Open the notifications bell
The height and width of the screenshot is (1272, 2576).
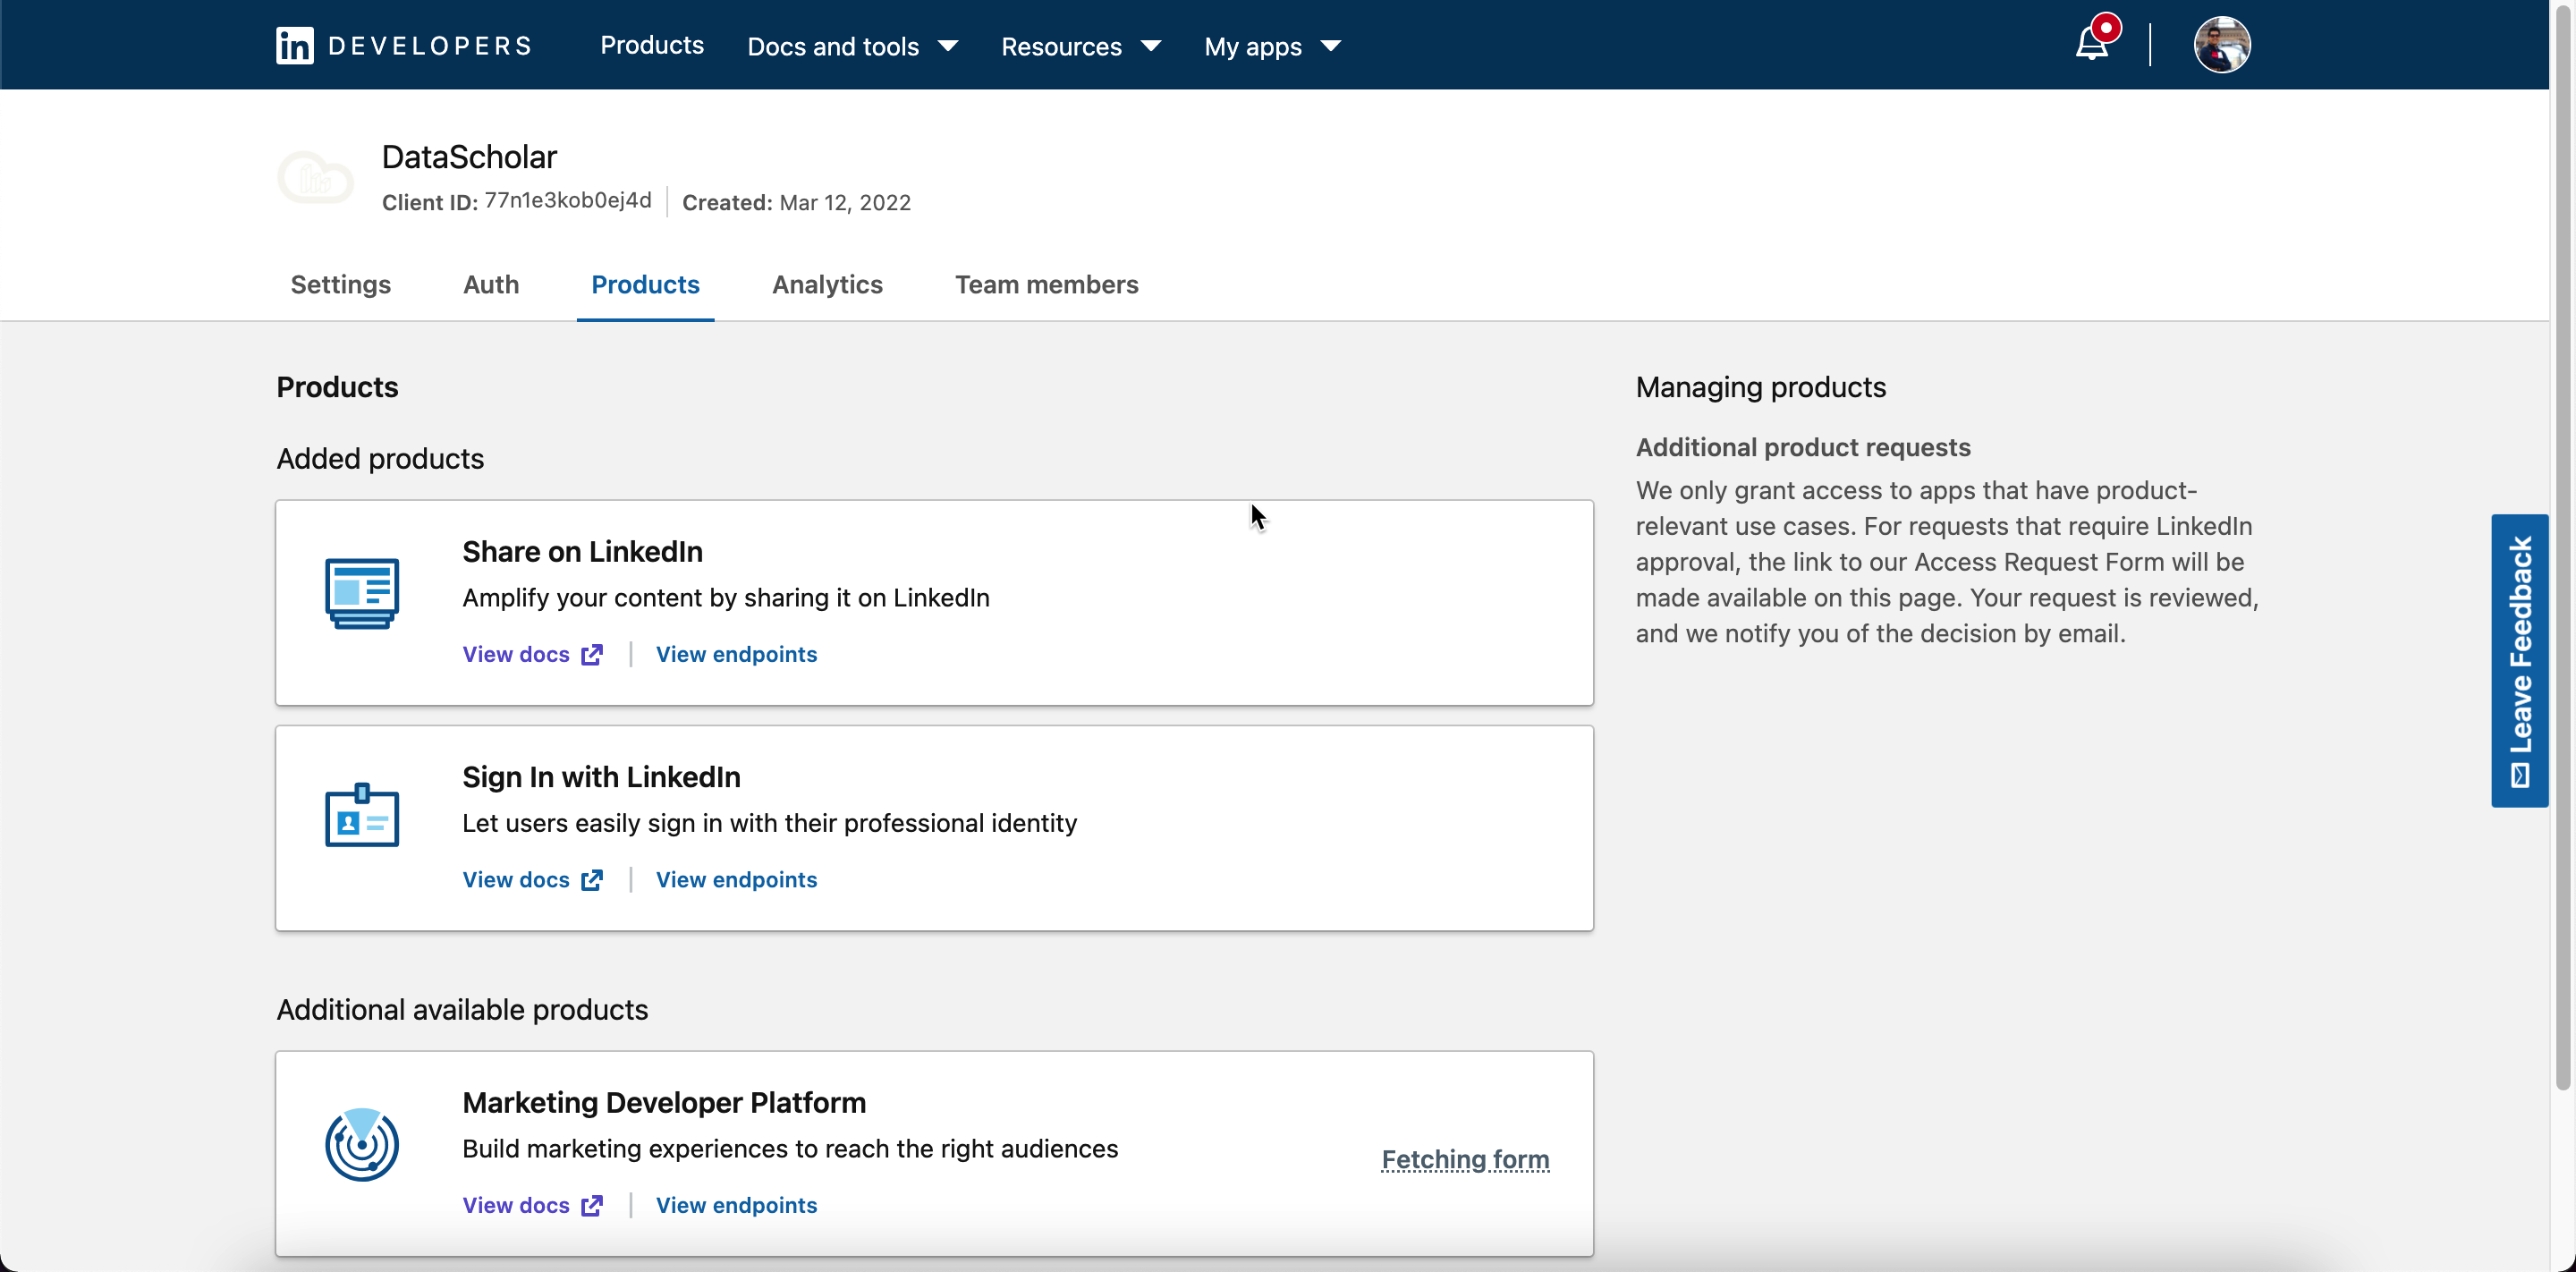2092,44
